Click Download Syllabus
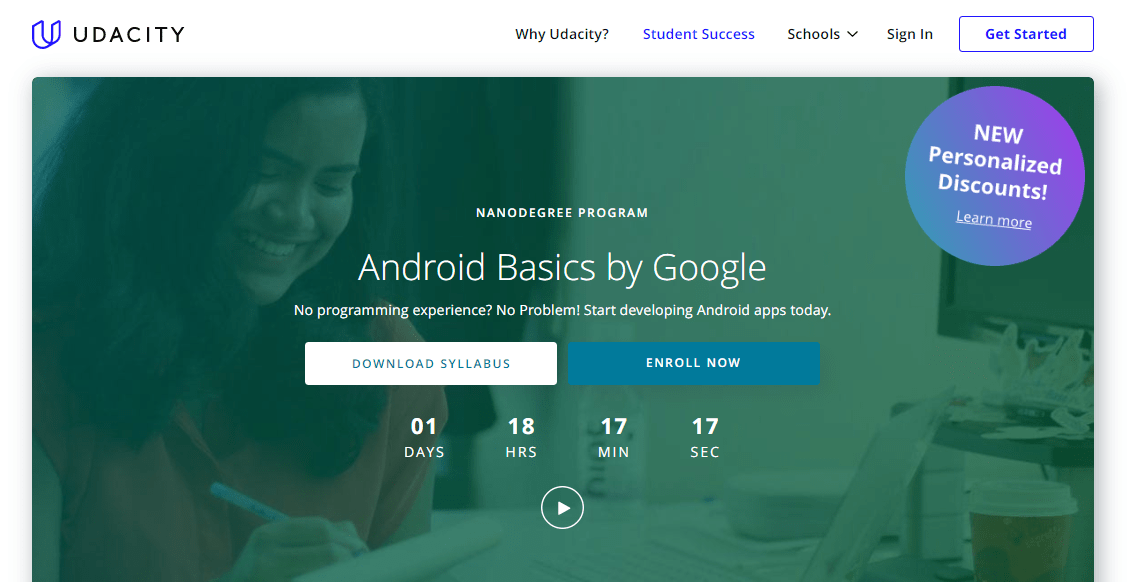1128x582 pixels. (x=430, y=363)
